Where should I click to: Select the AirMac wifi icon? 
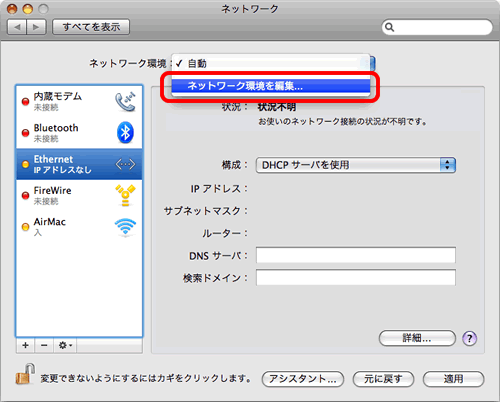click(125, 227)
